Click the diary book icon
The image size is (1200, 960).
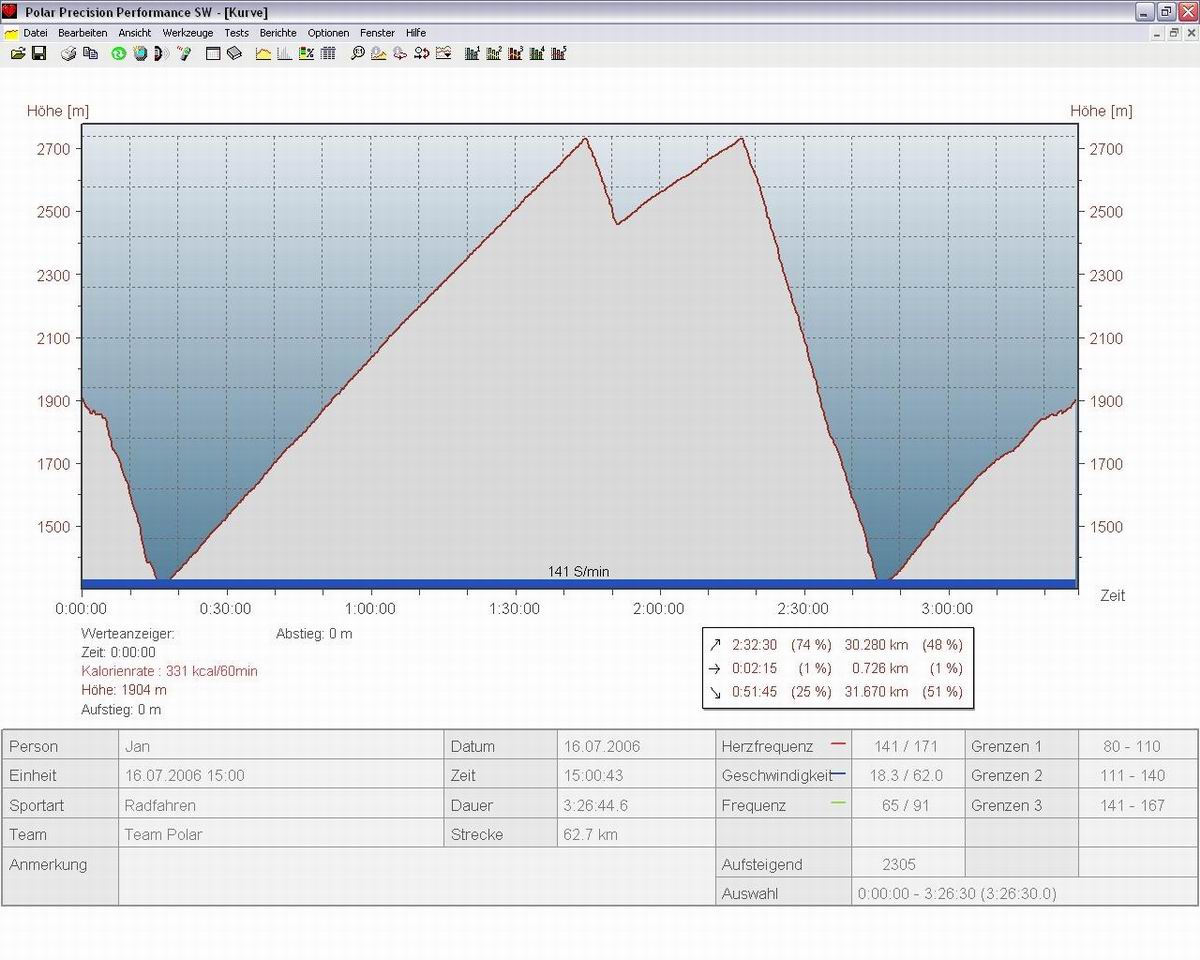tap(234, 53)
